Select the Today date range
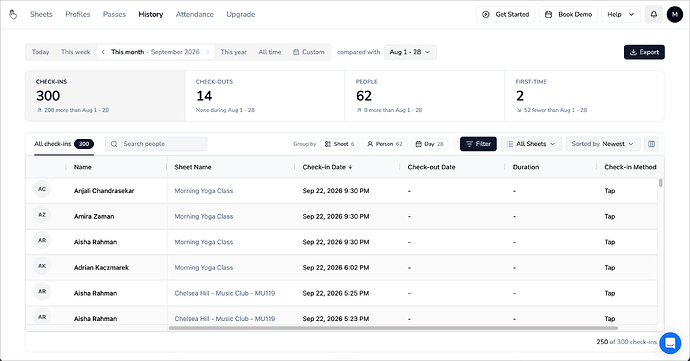The image size is (690, 361). [x=40, y=52]
